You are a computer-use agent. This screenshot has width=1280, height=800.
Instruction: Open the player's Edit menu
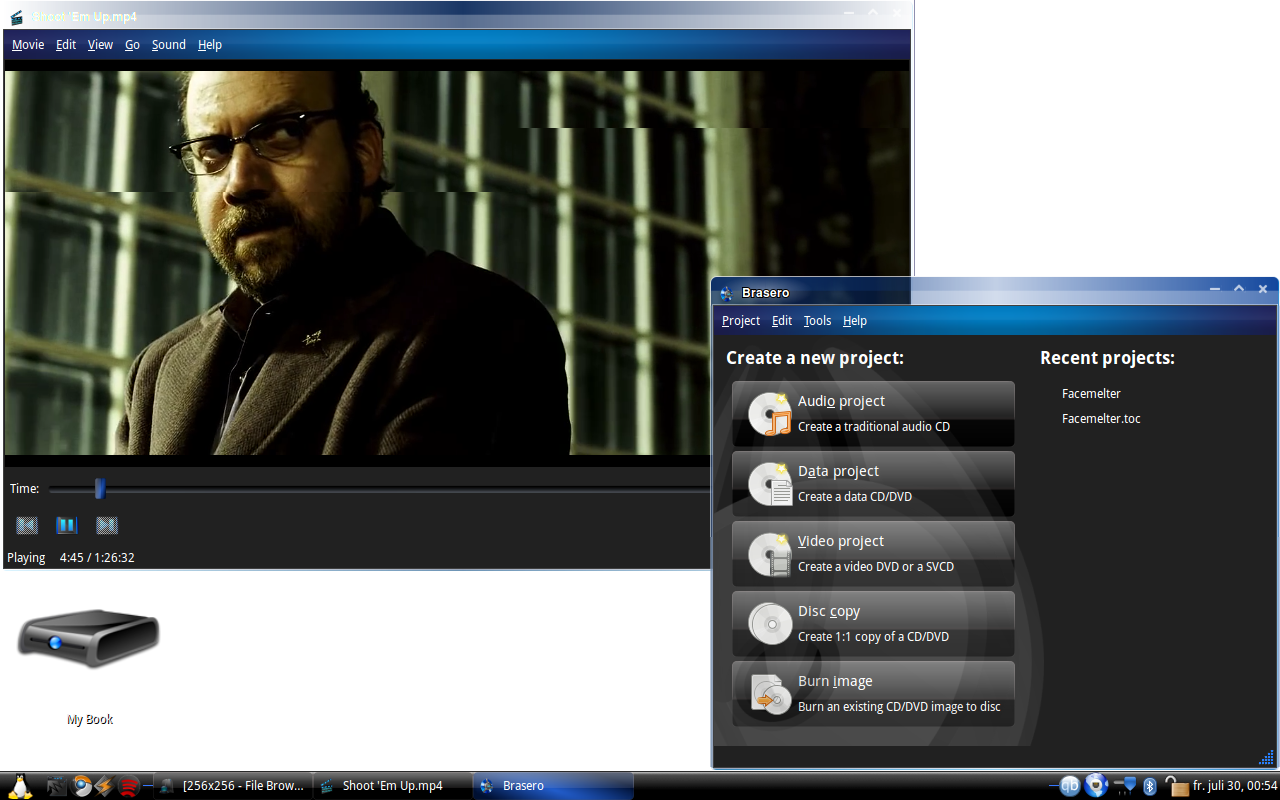(66, 45)
